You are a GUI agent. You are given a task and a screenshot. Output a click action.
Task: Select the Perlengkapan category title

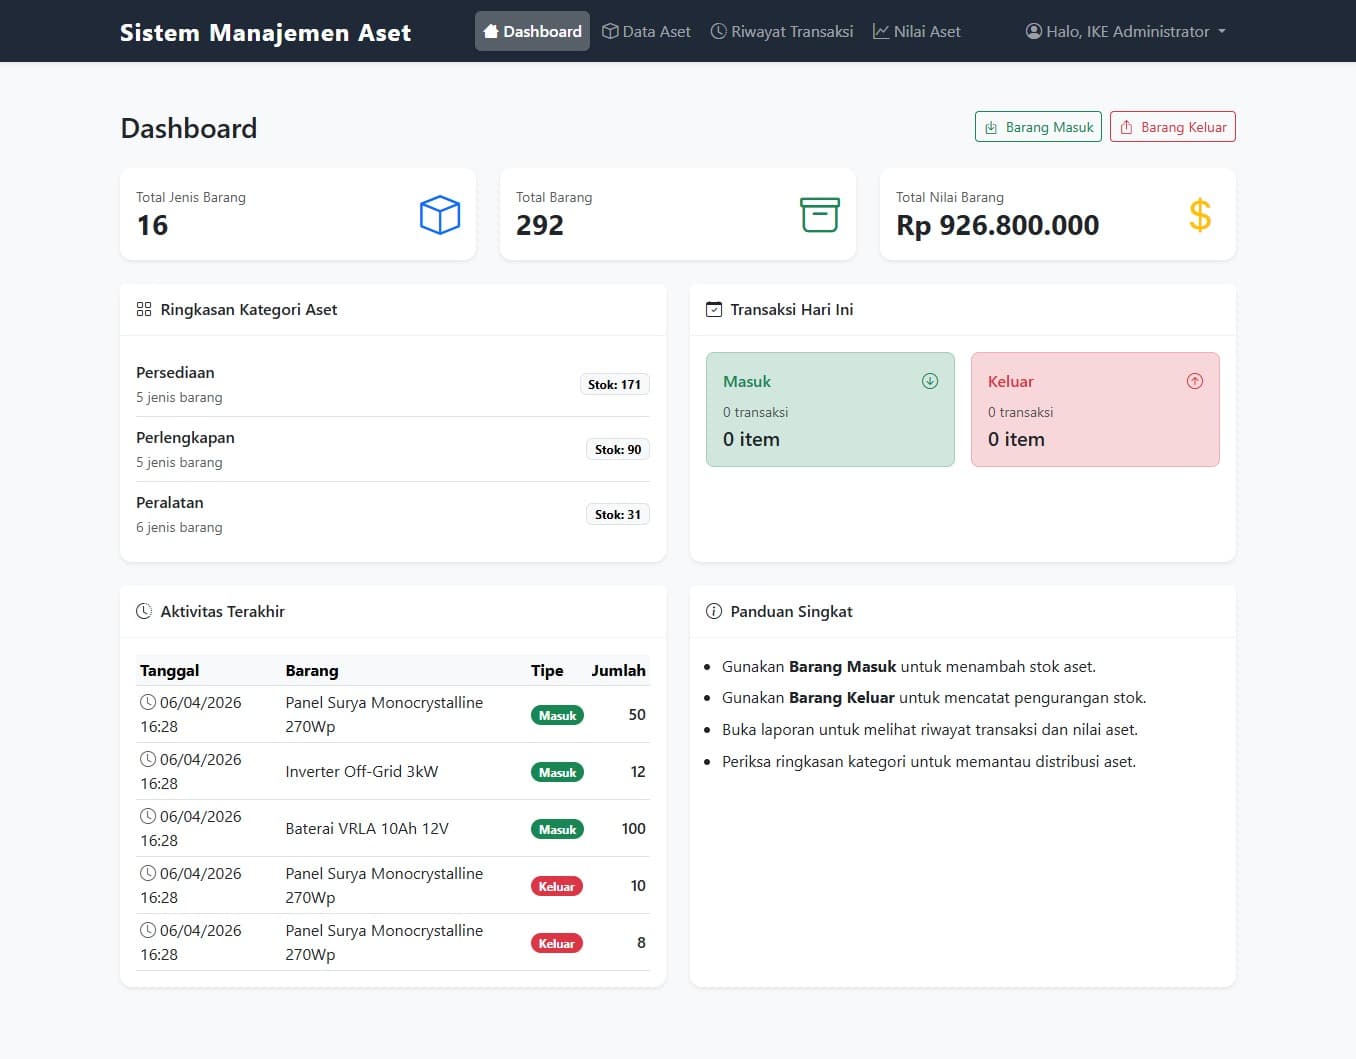(185, 437)
